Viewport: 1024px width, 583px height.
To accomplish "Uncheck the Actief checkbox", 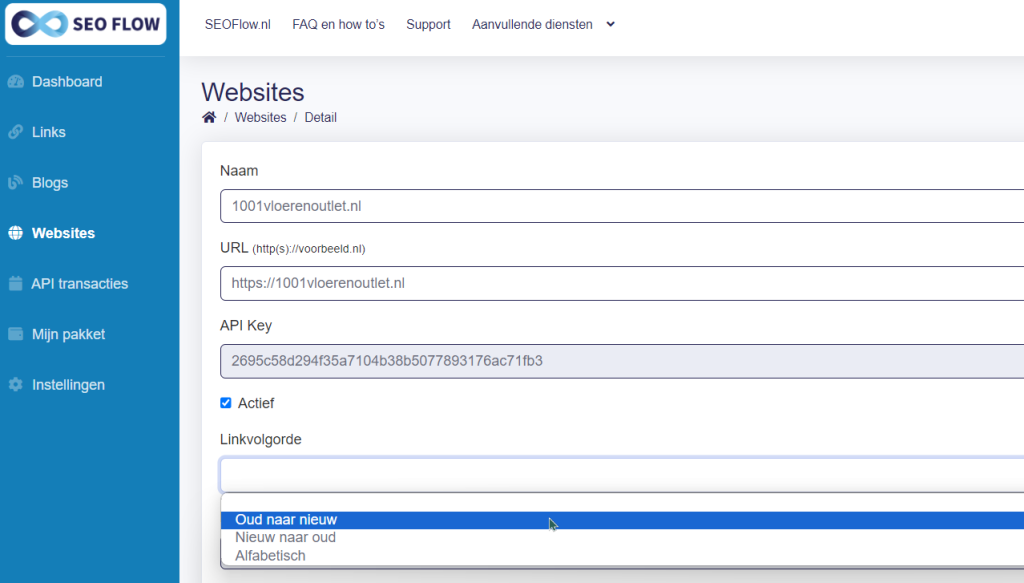I will pyautogui.click(x=226, y=403).
